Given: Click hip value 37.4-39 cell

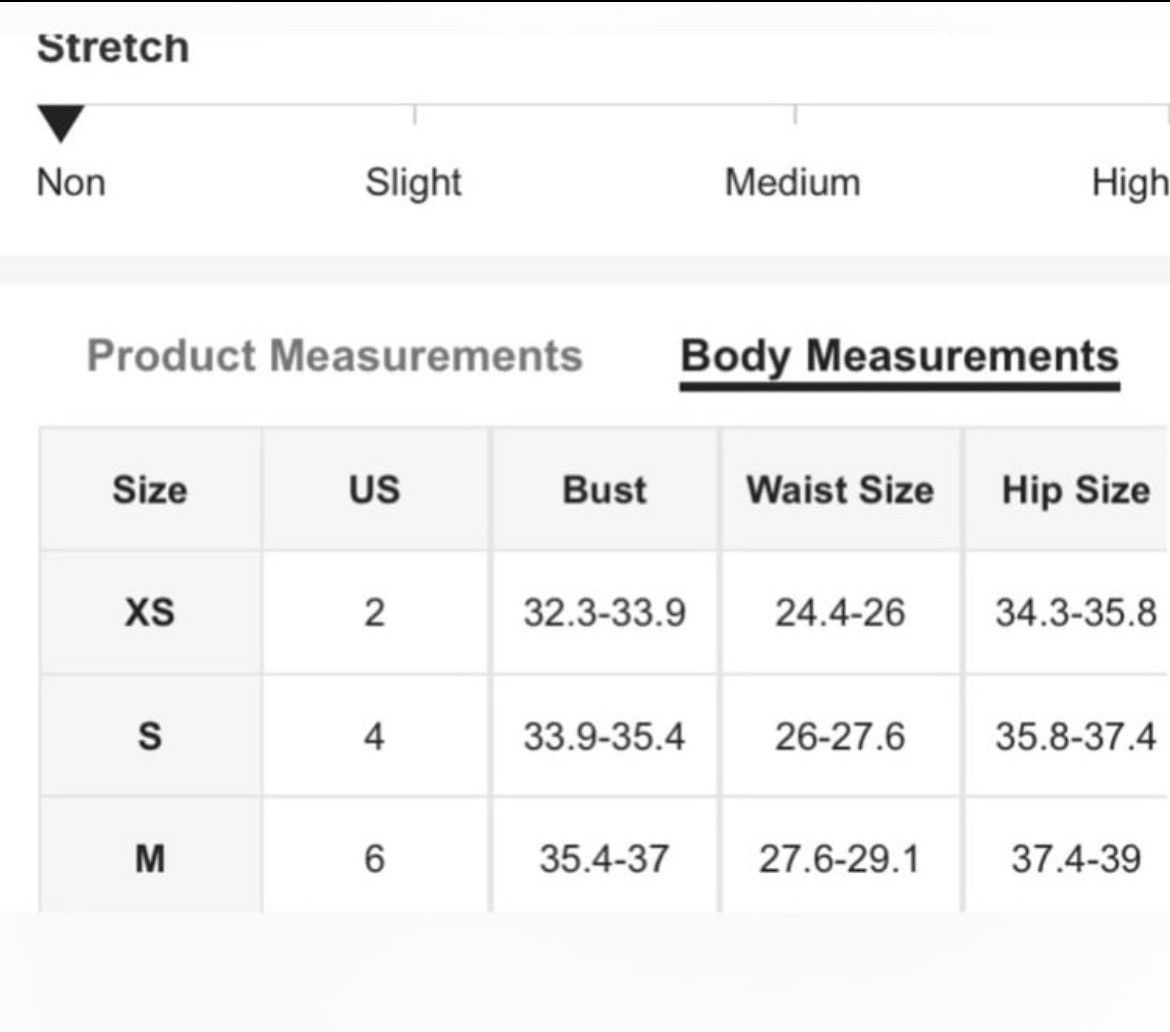Looking at the screenshot, I should point(1075,858).
